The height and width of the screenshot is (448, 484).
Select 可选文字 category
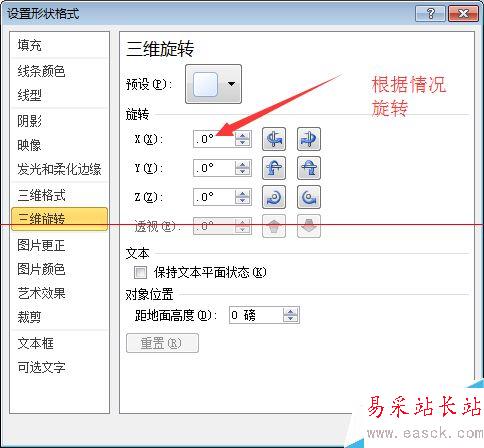point(60,367)
